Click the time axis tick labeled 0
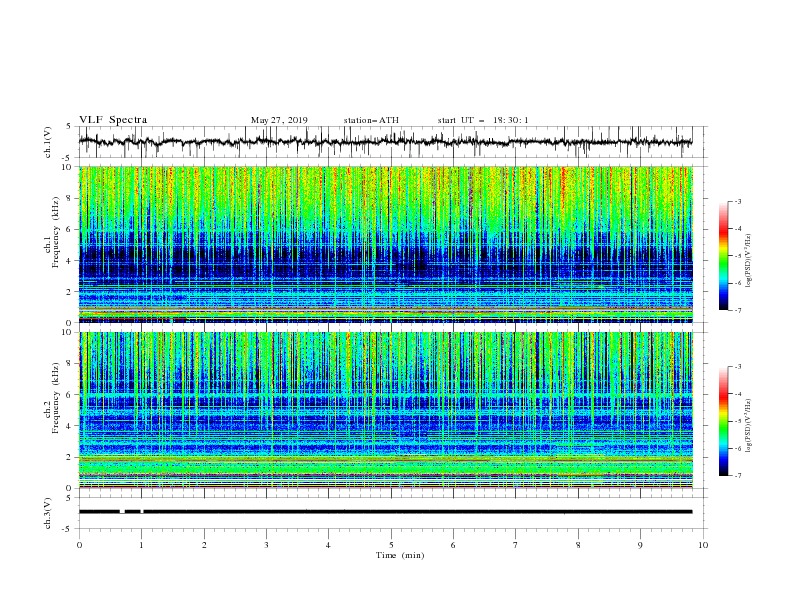Screen dimensions: 792x612 click(x=79, y=545)
